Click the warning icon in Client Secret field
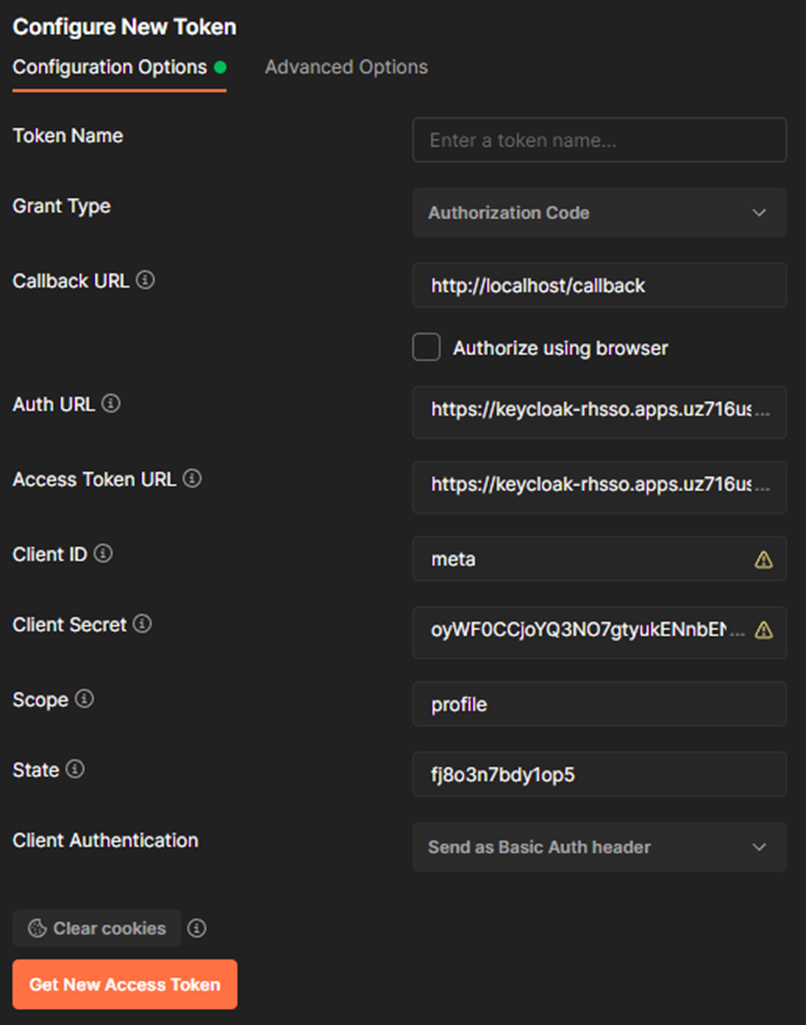Screen dimensions: 806x1025 point(764,630)
